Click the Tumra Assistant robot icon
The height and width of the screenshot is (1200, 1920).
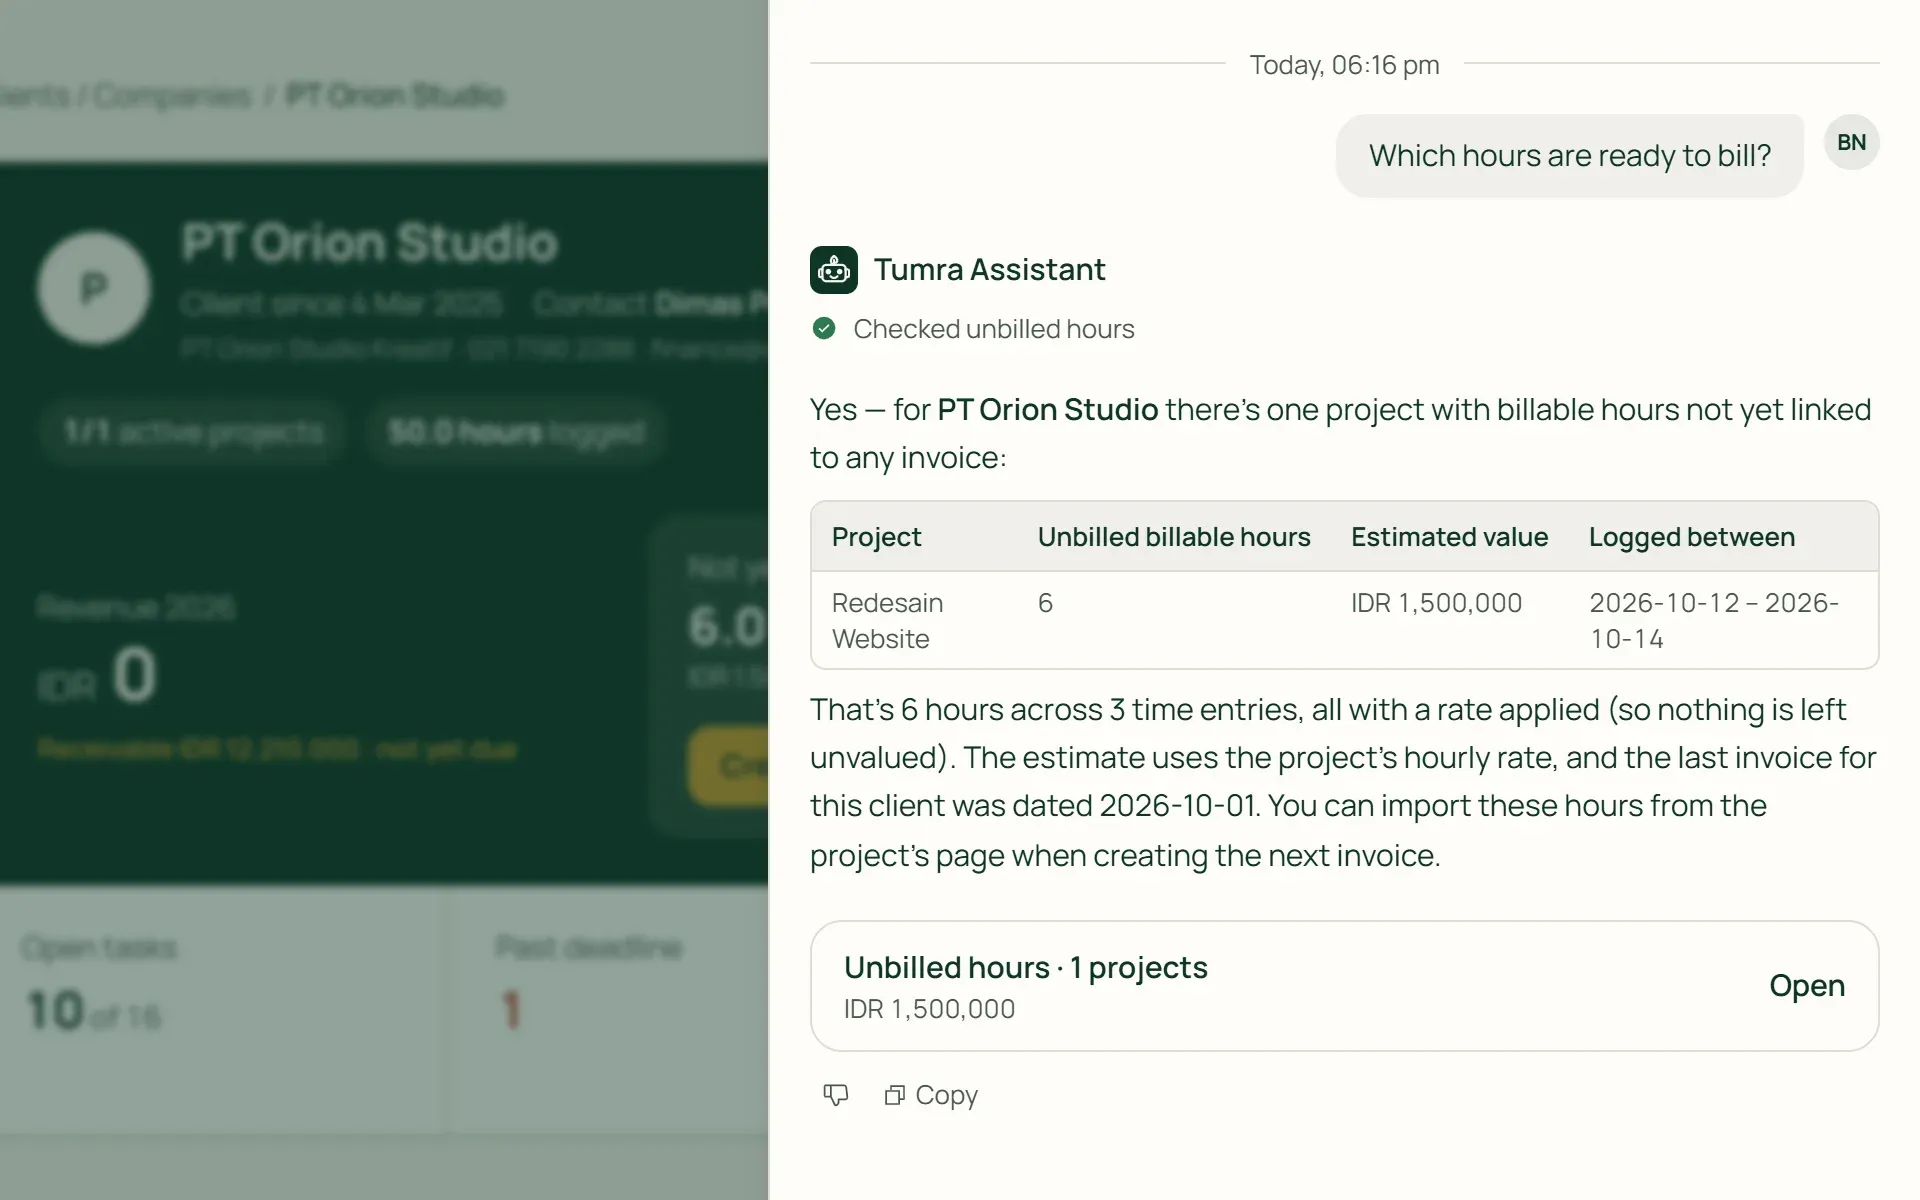tap(833, 270)
